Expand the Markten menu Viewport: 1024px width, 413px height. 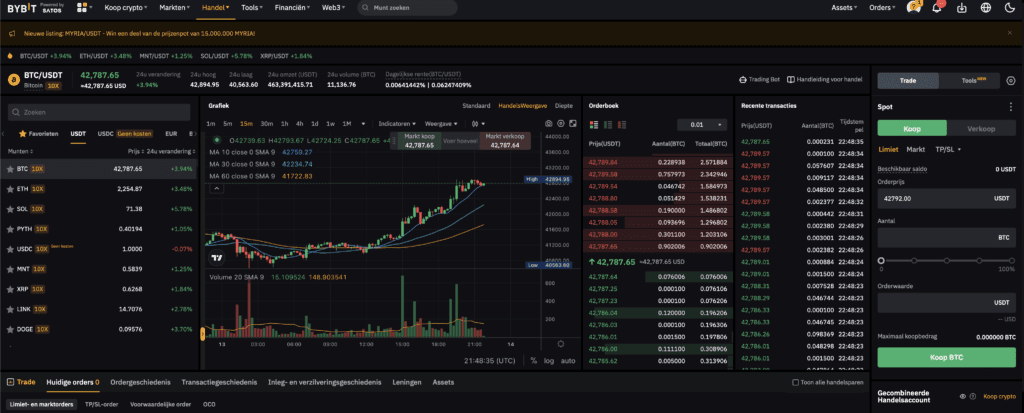click(175, 8)
